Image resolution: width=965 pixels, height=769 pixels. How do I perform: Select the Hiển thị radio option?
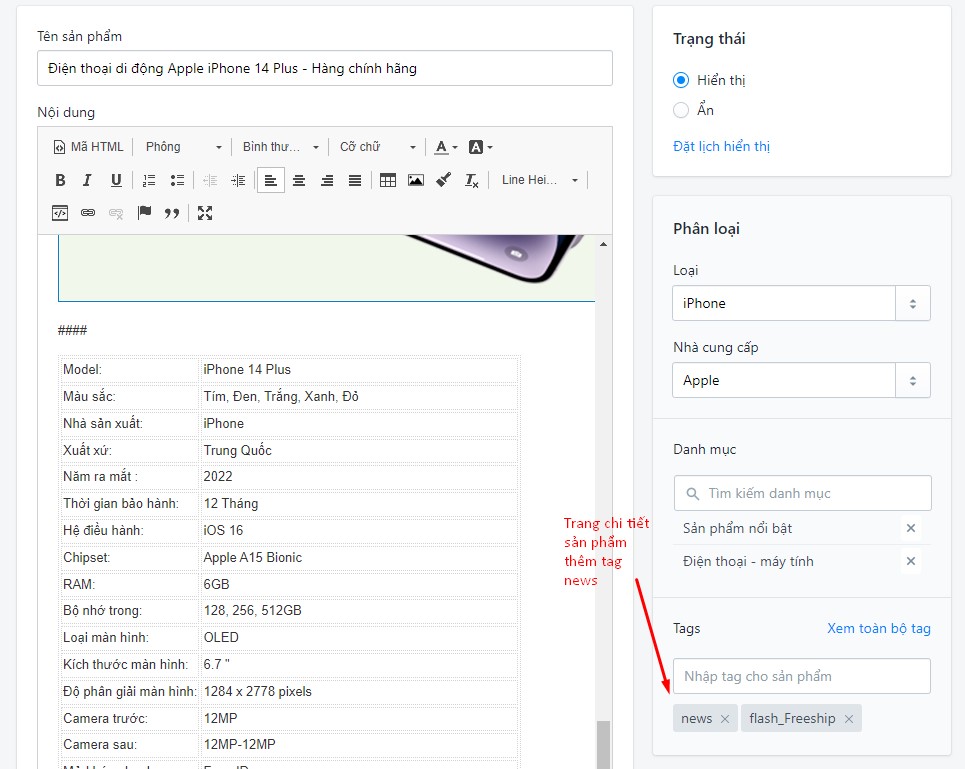[681, 80]
